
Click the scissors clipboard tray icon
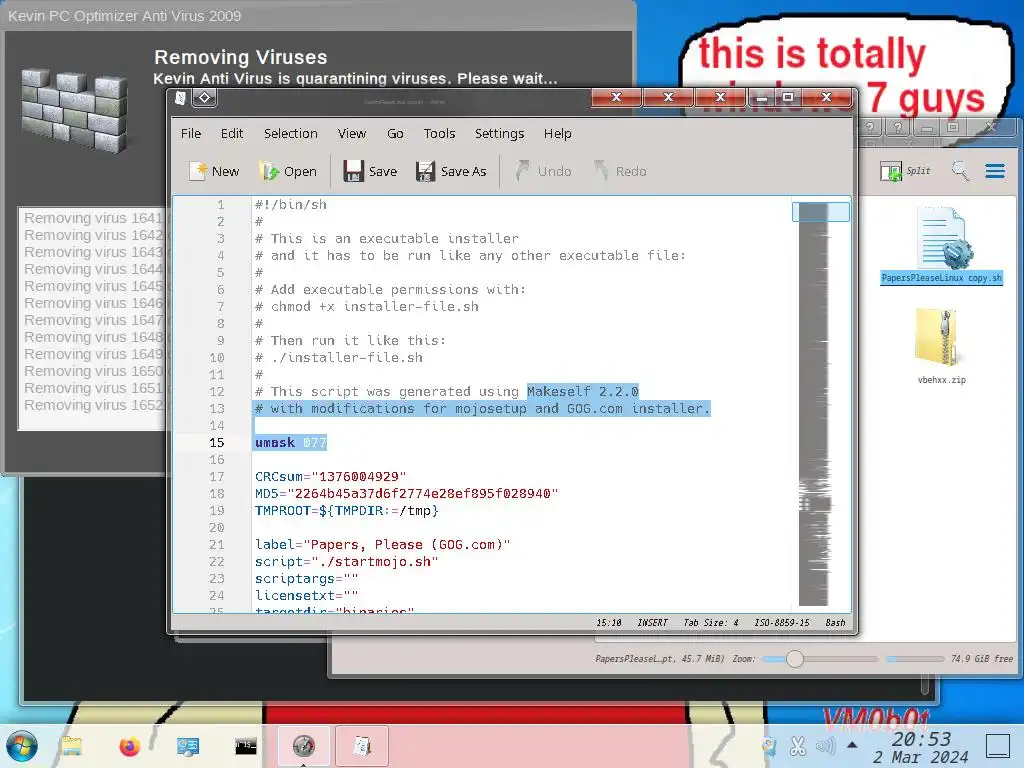pos(797,746)
